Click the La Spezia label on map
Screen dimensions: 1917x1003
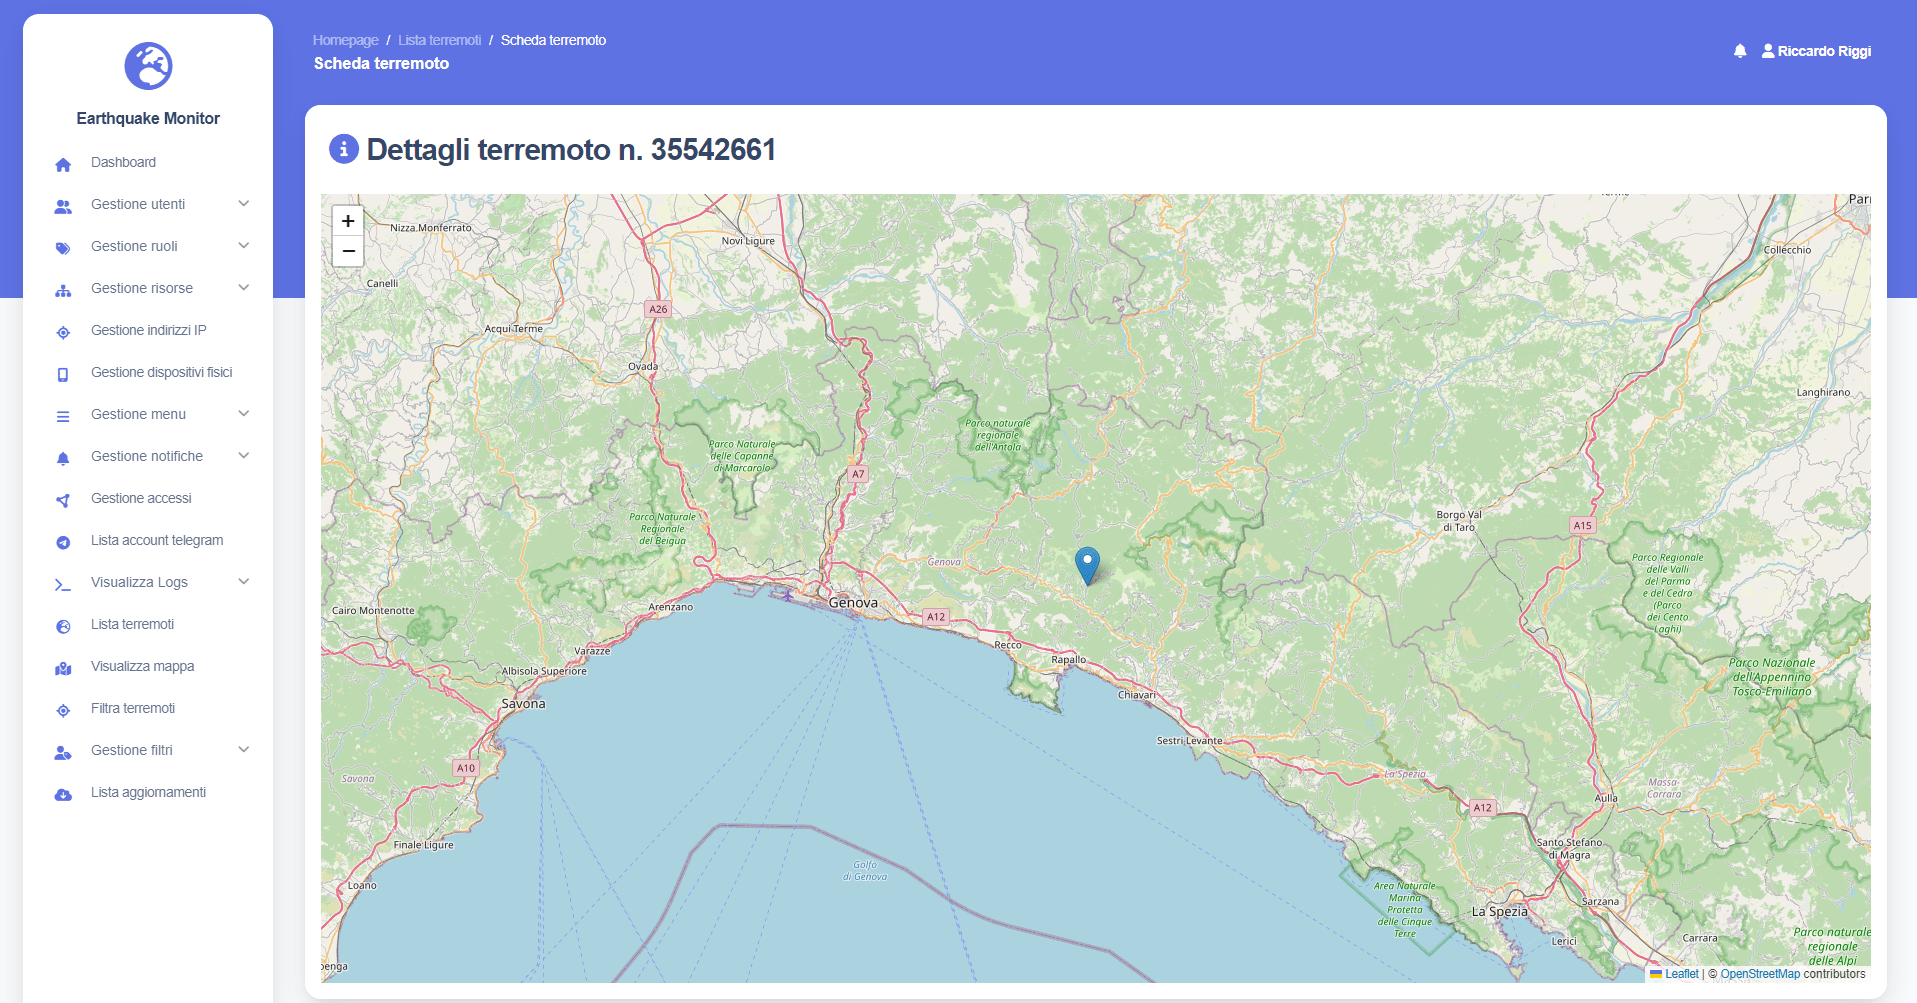click(x=1499, y=911)
